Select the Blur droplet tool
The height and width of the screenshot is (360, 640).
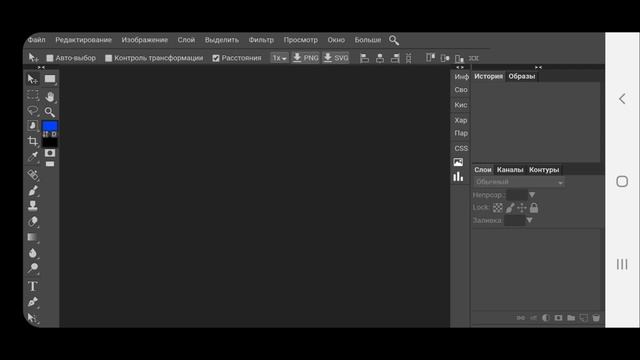(33, 253)
